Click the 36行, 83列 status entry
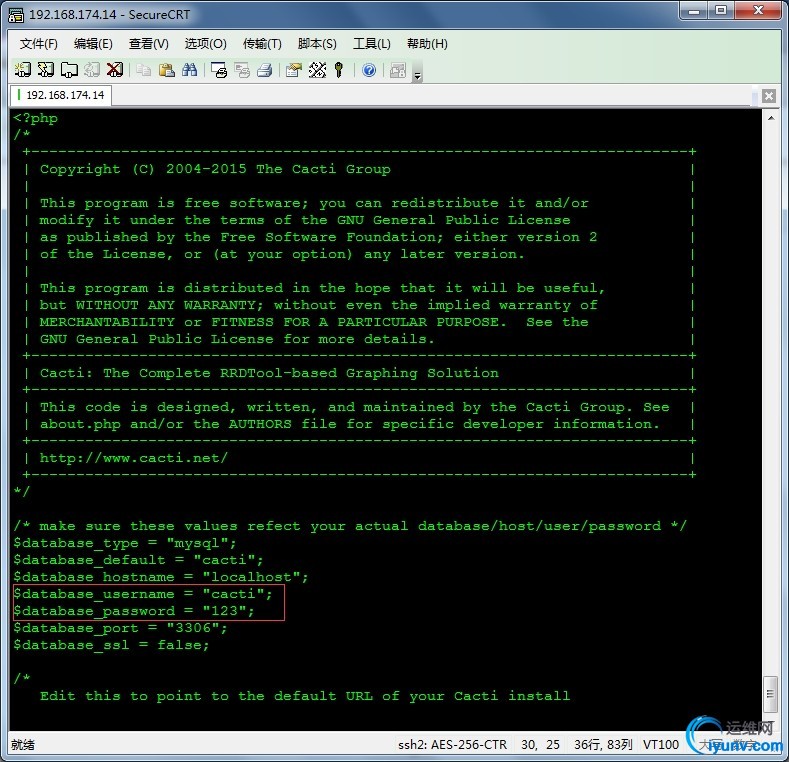The height and width of the screenshot is (762, 789). click(603, 744)
